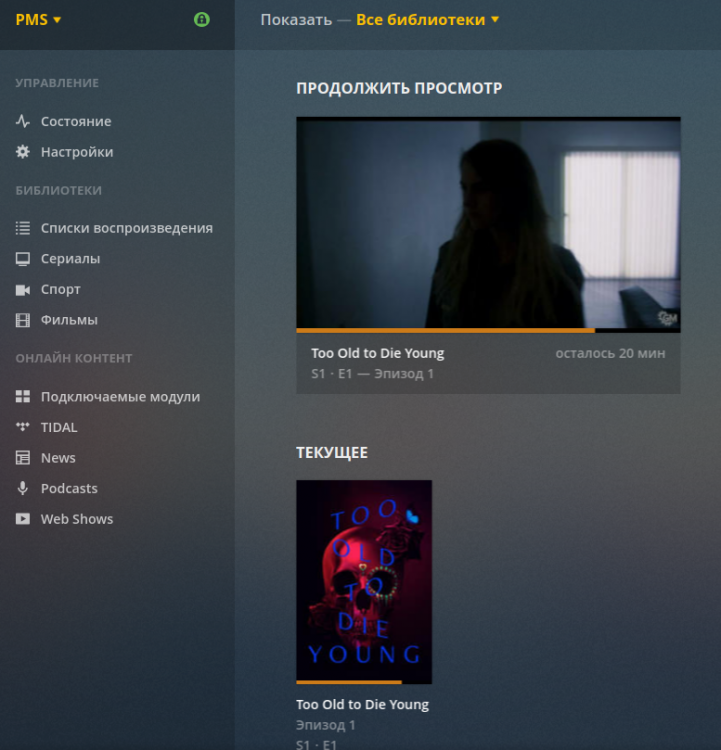
Task: Open the PMS server dropdown
Action: [x=38, y=20]
